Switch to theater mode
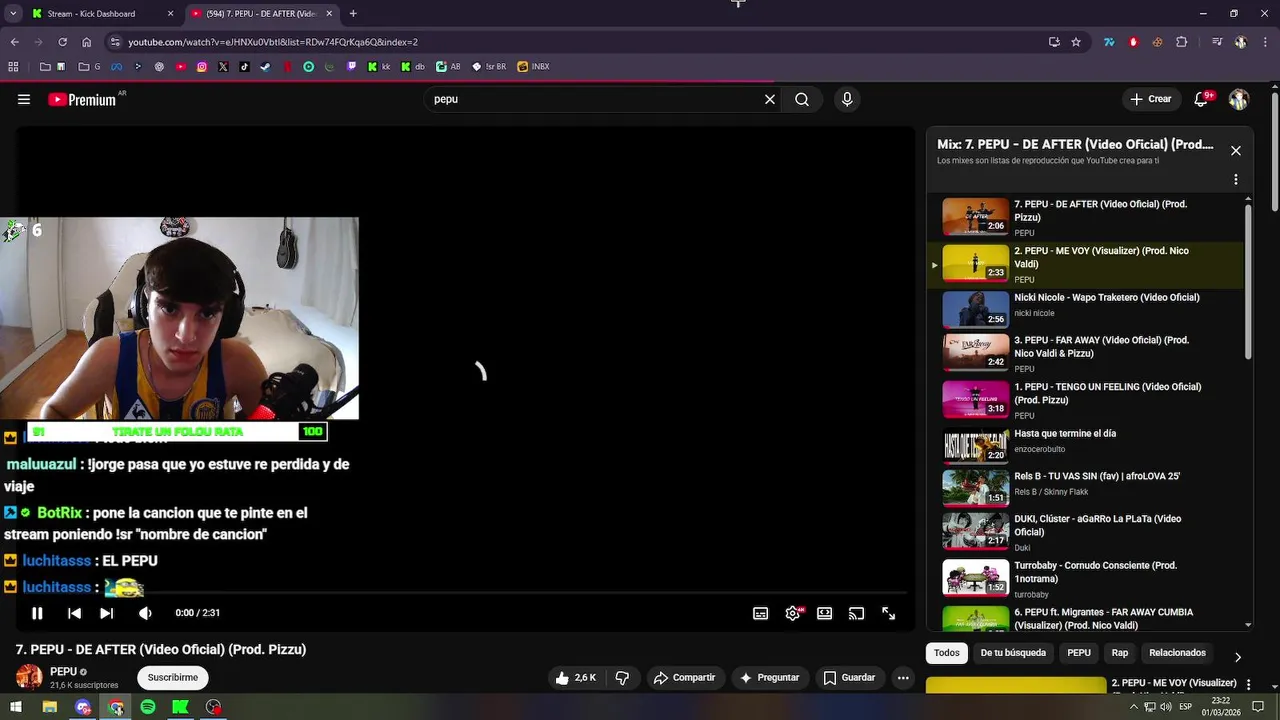 824,613
